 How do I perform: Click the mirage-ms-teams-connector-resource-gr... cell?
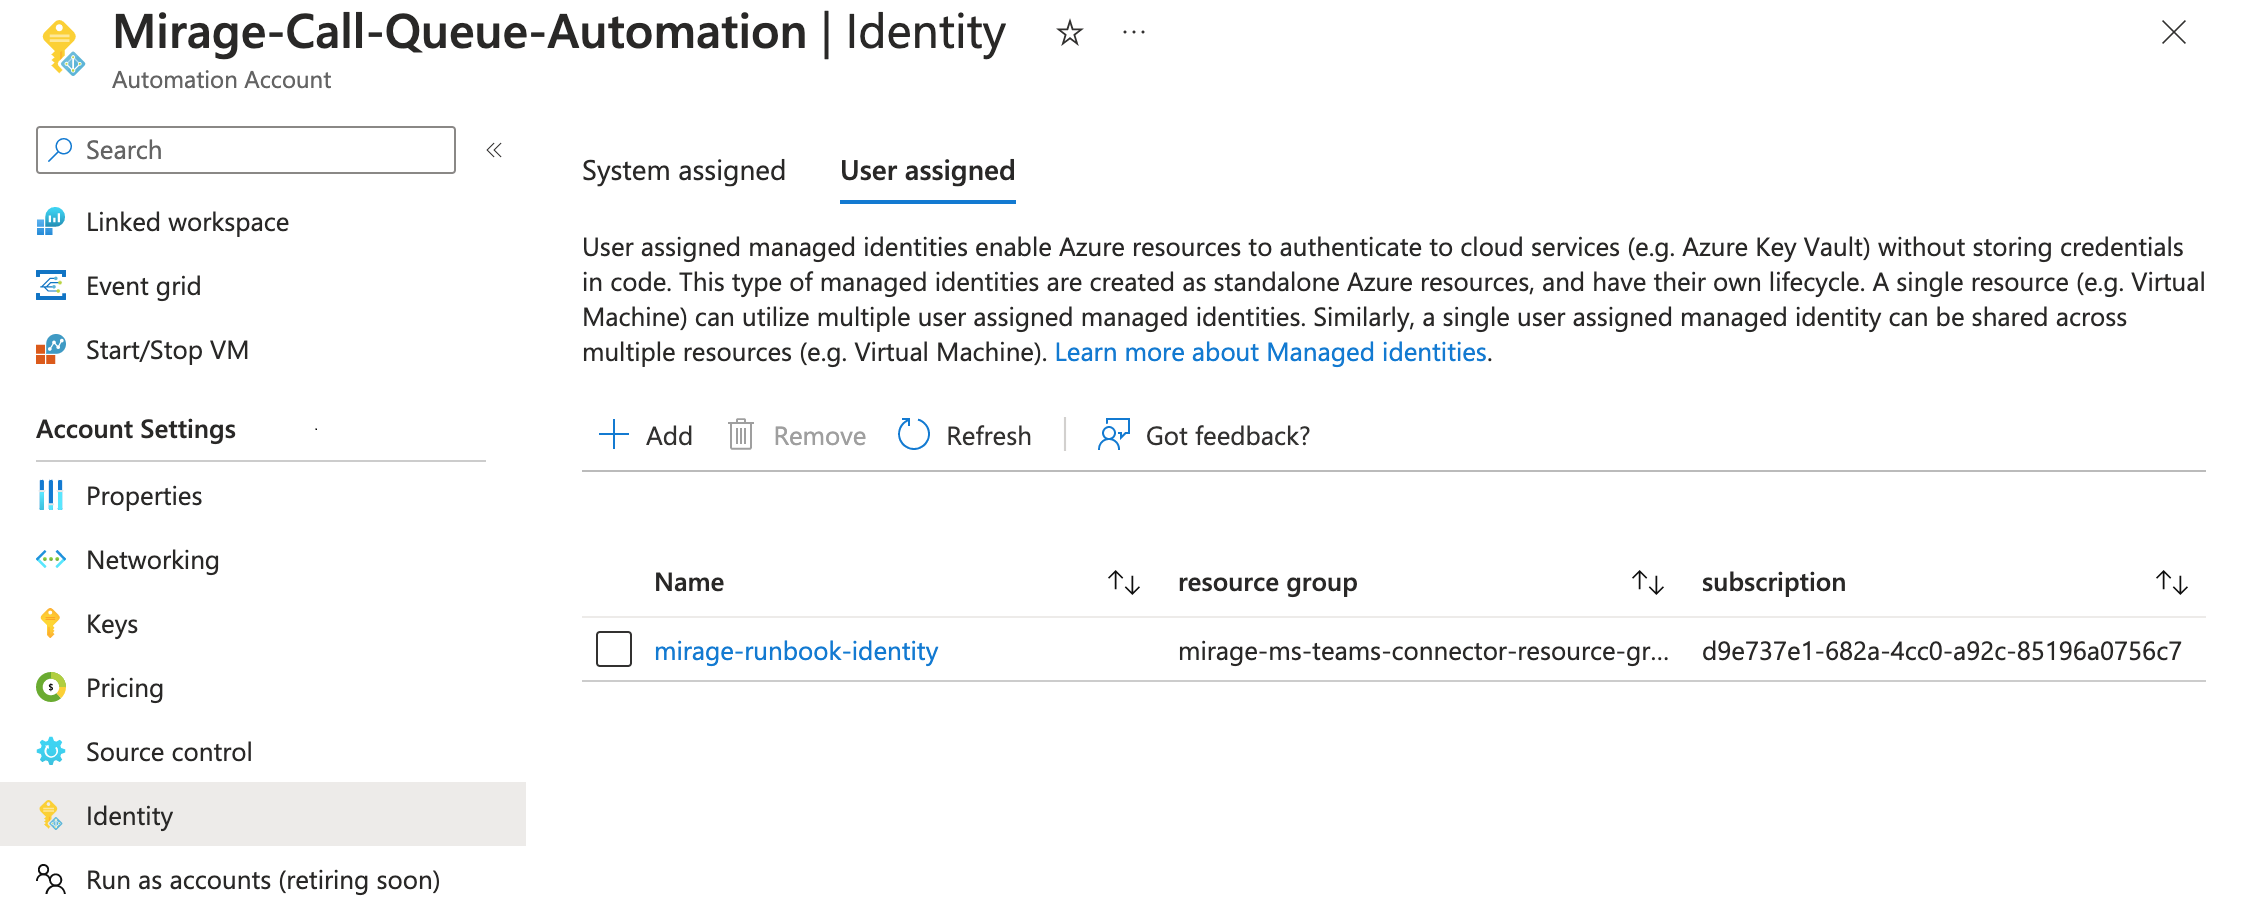[1423, 651]
